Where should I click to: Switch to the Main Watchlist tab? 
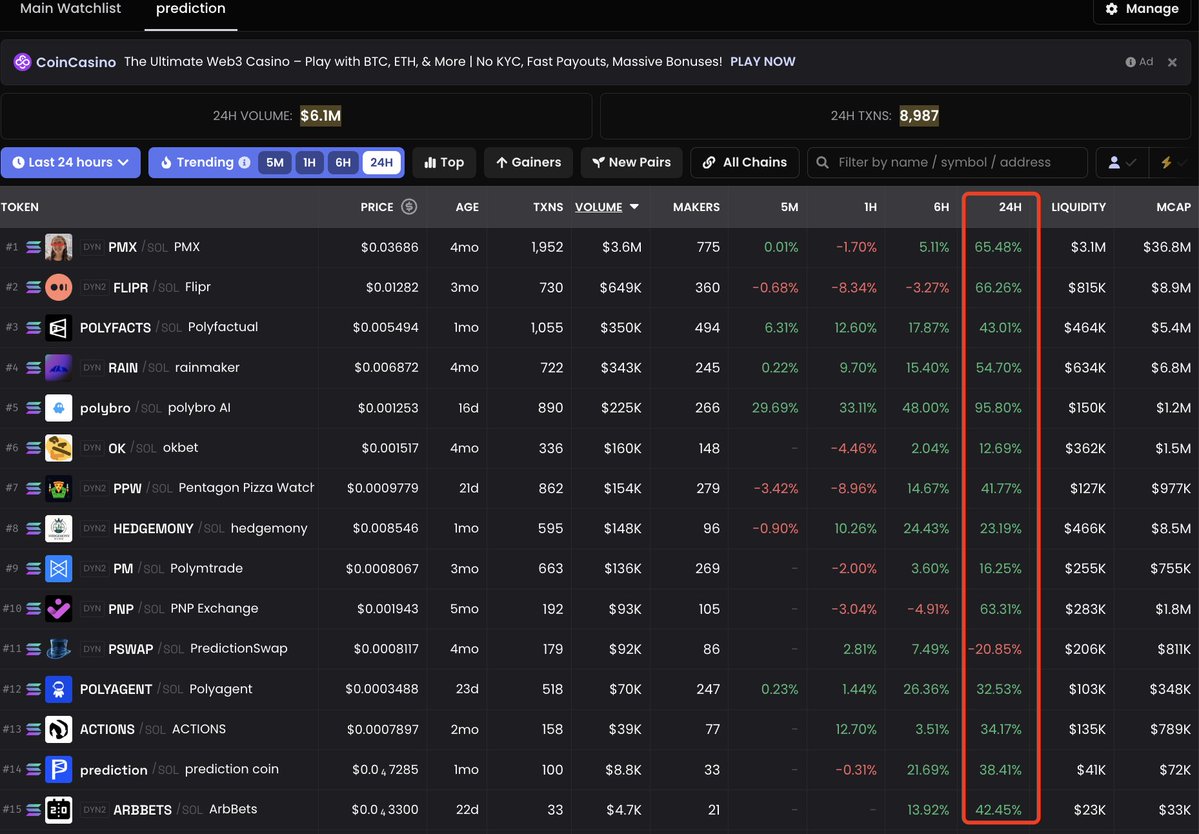70,9
